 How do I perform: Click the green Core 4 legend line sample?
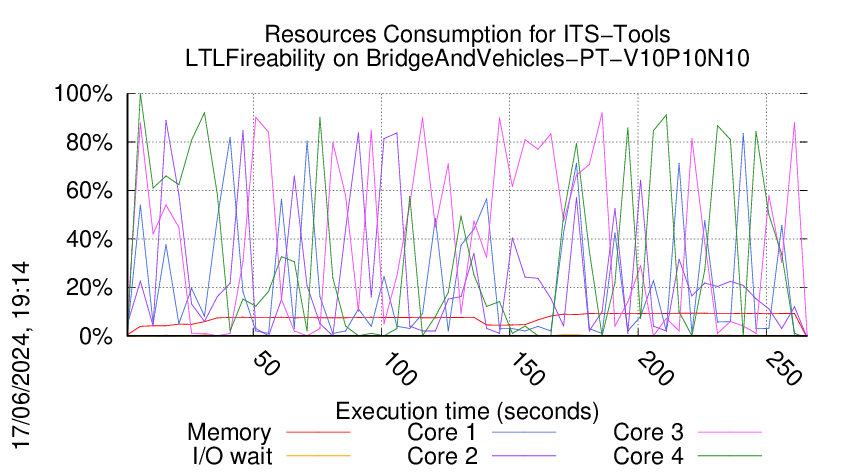(x=730, y=456)
